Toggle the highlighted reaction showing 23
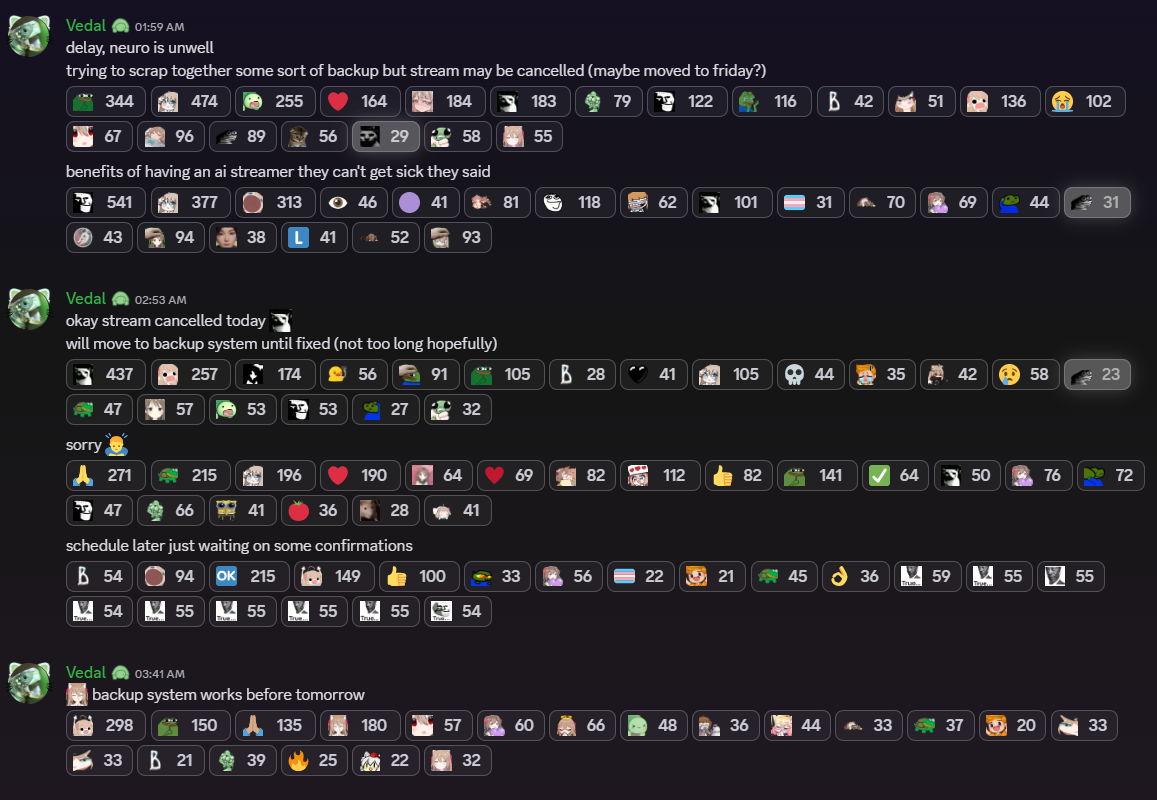This screenshot has width=1157, height=800. click(x=1097, y=375)
